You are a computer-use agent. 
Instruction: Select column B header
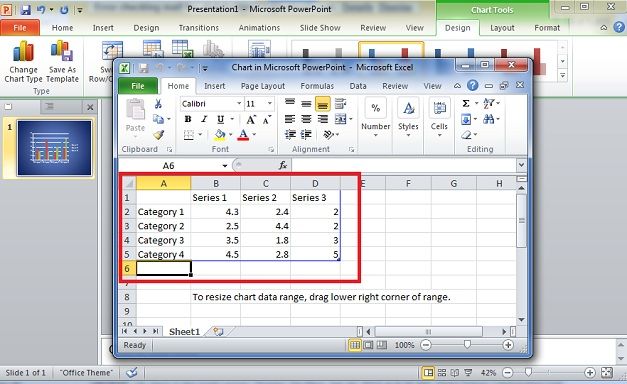(x=216, y=184)
